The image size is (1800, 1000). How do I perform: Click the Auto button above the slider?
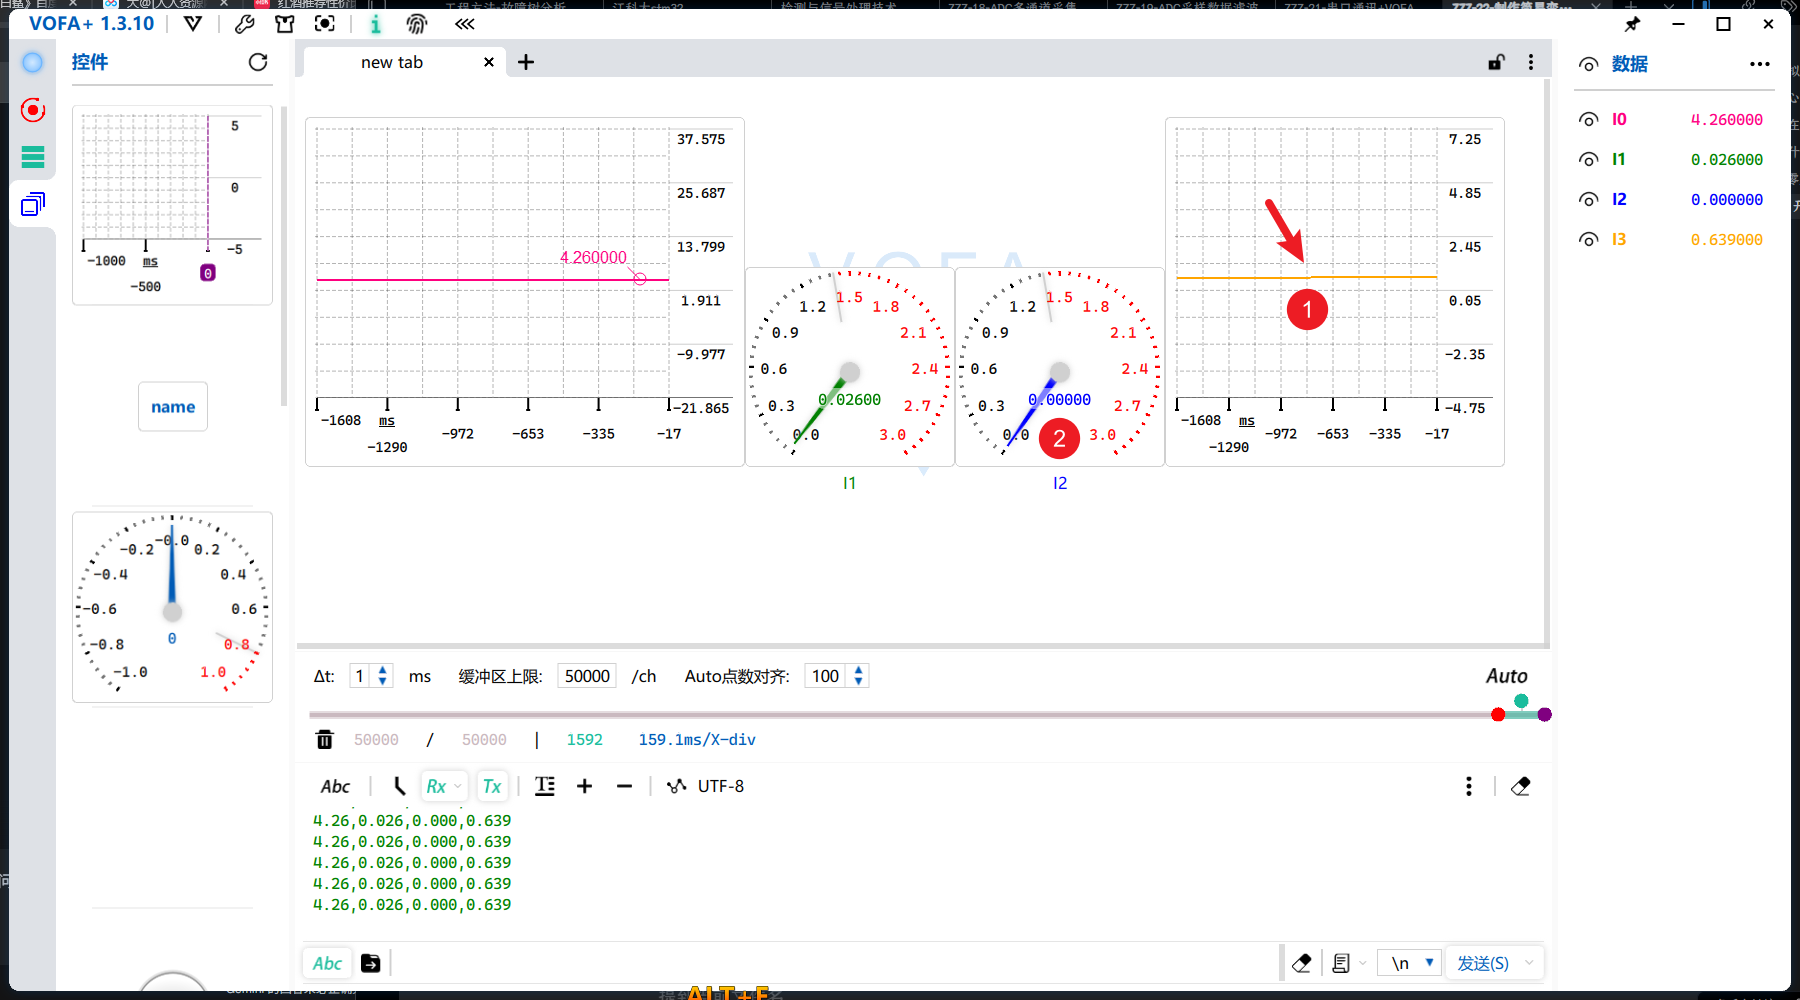[x=1506, y=676]
